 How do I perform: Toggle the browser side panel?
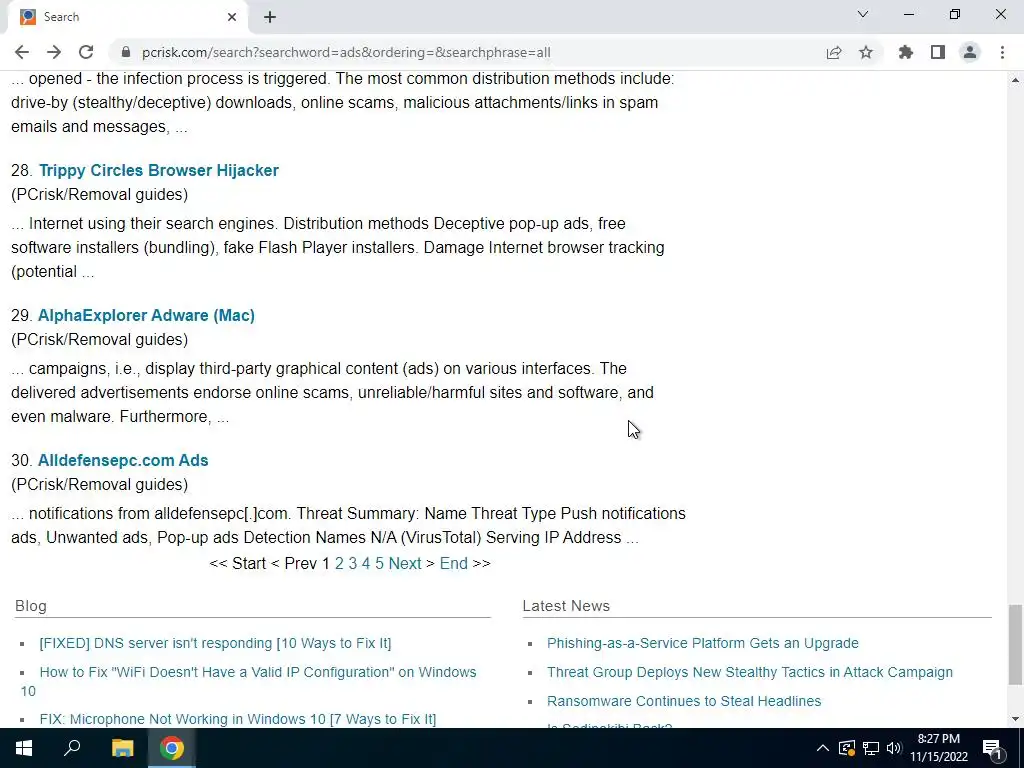(938, 52)
